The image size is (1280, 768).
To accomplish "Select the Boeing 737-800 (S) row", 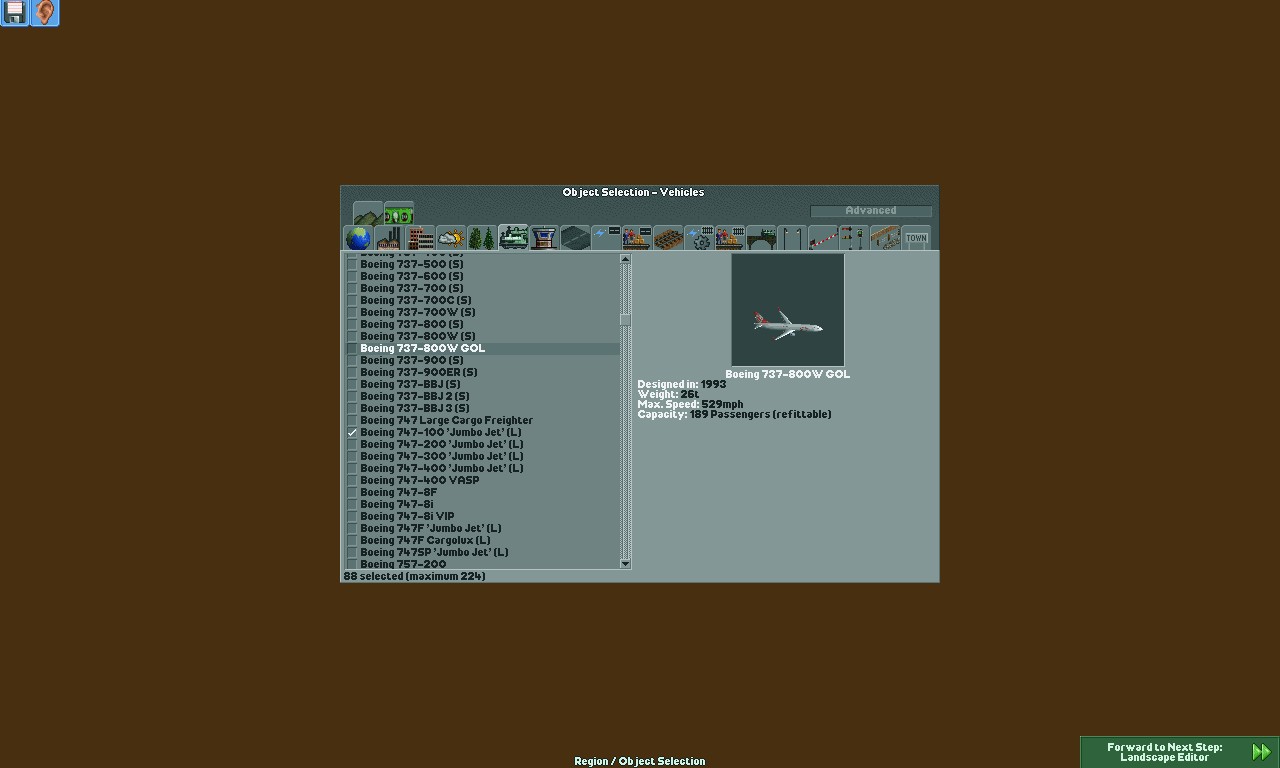I will point(482,324).
